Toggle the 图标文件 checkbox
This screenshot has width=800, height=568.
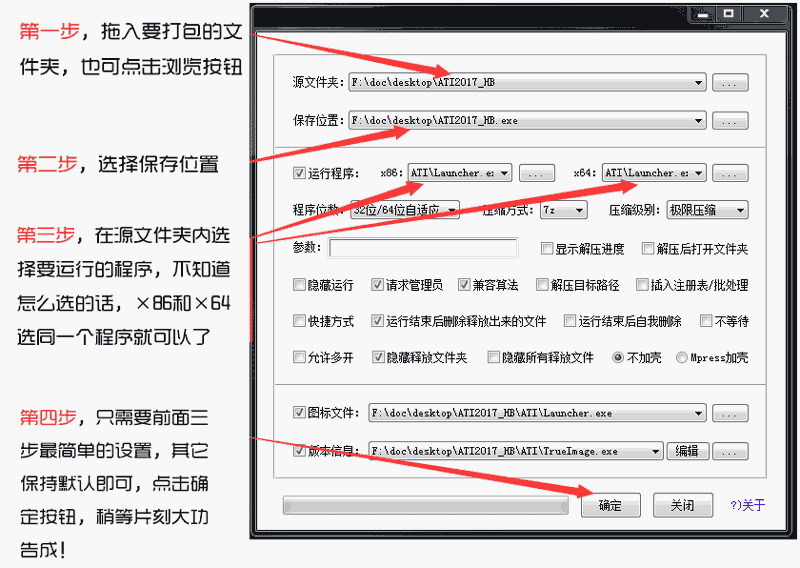(299, 412)
